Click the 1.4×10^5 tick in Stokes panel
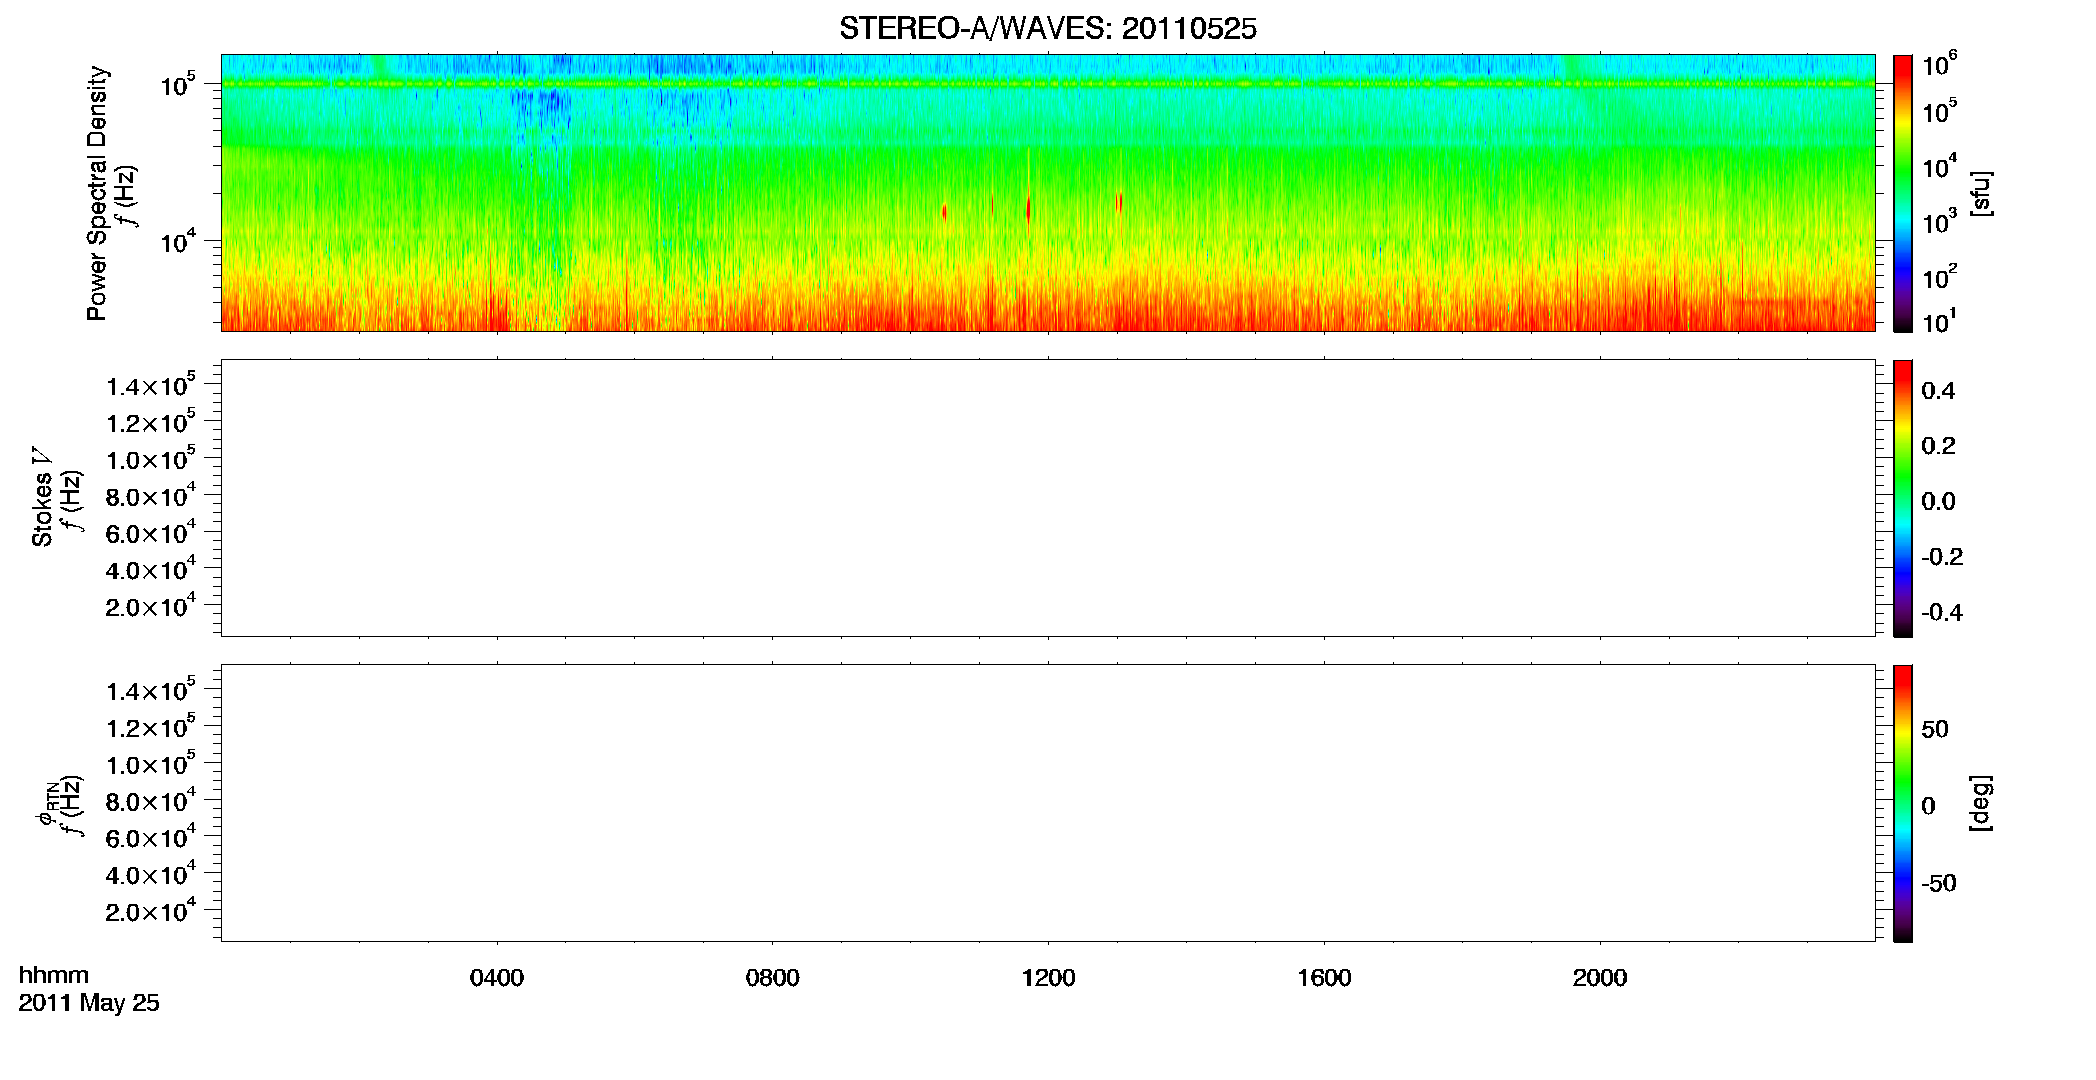Viewport: 2096px width, 1080px height. point(151,385)
